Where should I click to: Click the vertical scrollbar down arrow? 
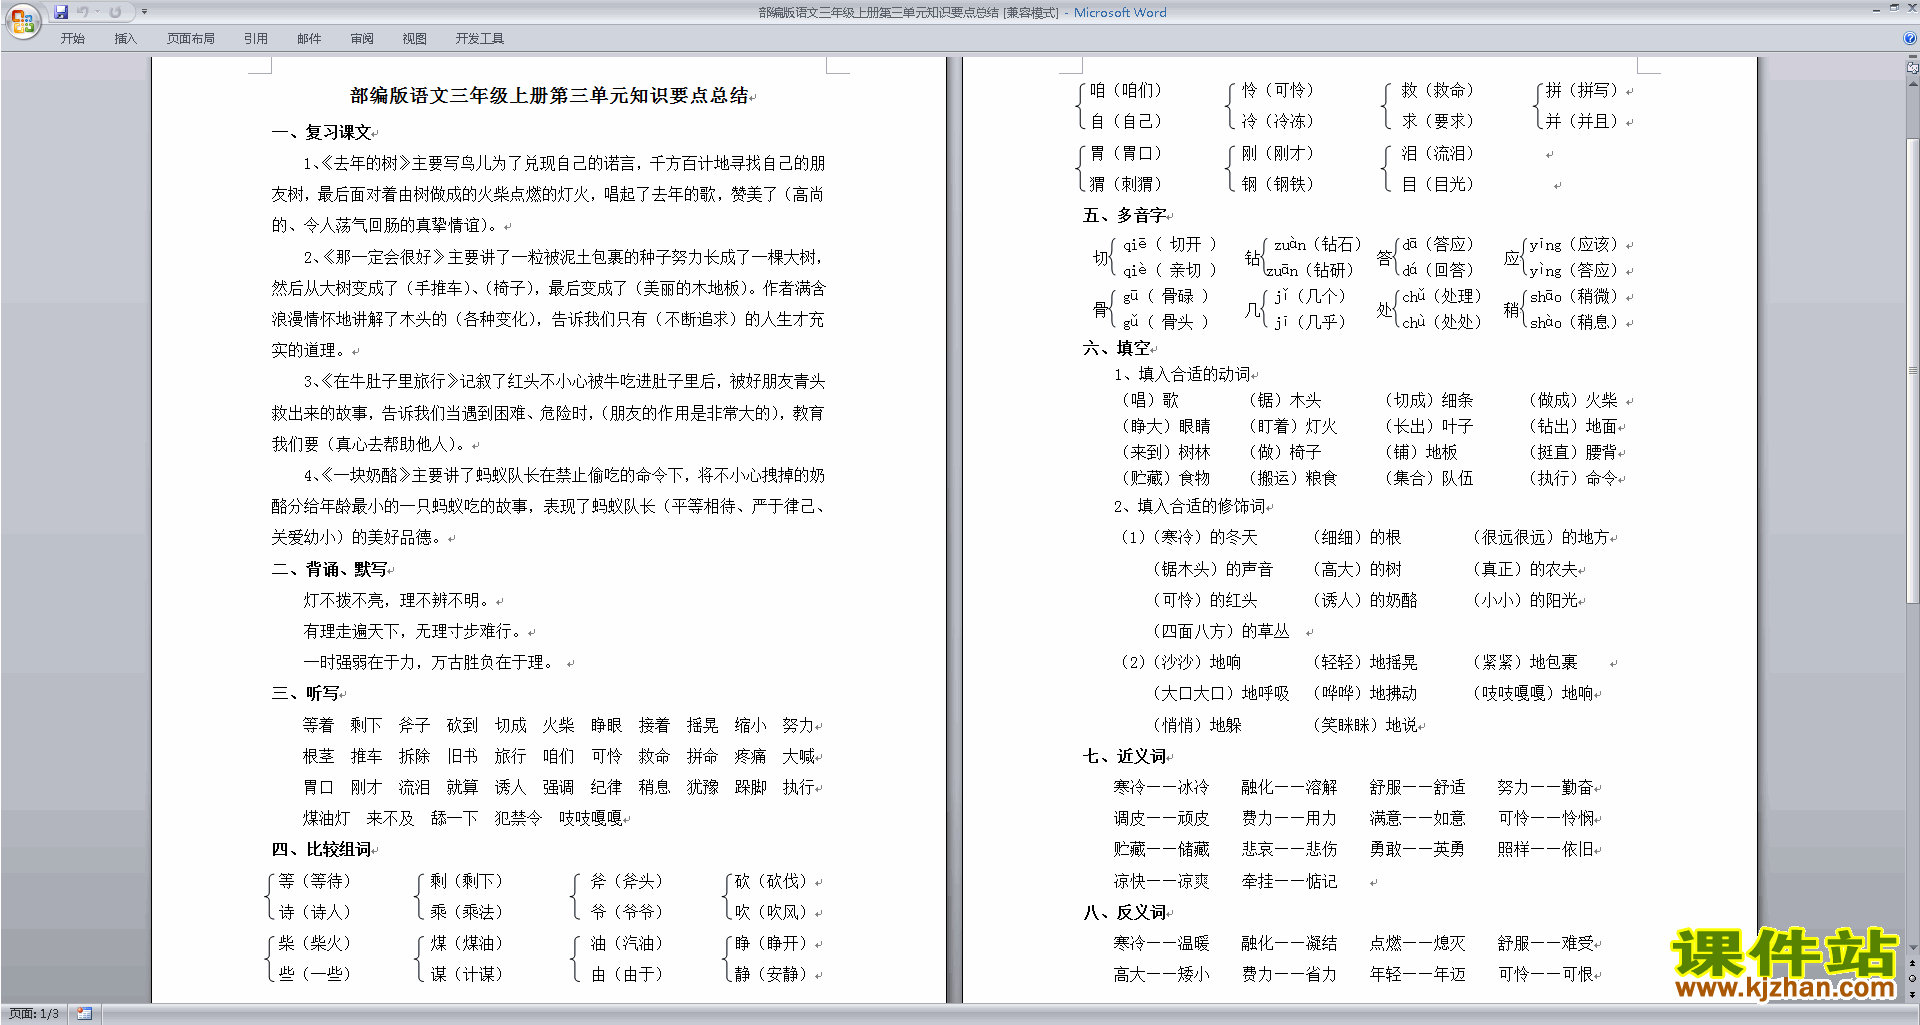1913,947
